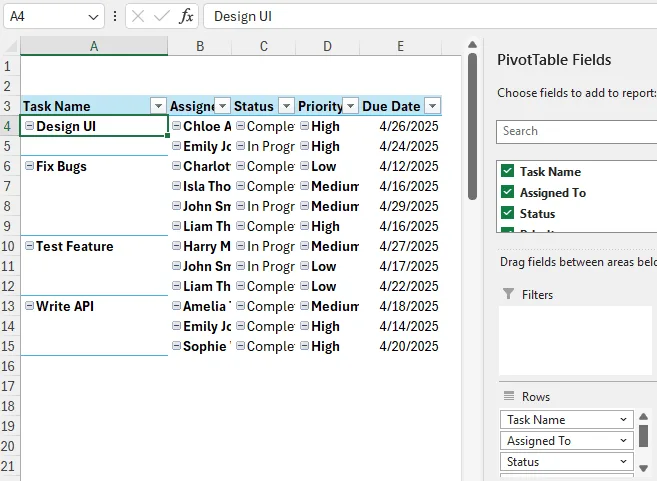The width and height of the screenshot is (657, 481).
Task: Collapse the Harry M assignee row
Action: pyautogui.click(x=176, y=246)
